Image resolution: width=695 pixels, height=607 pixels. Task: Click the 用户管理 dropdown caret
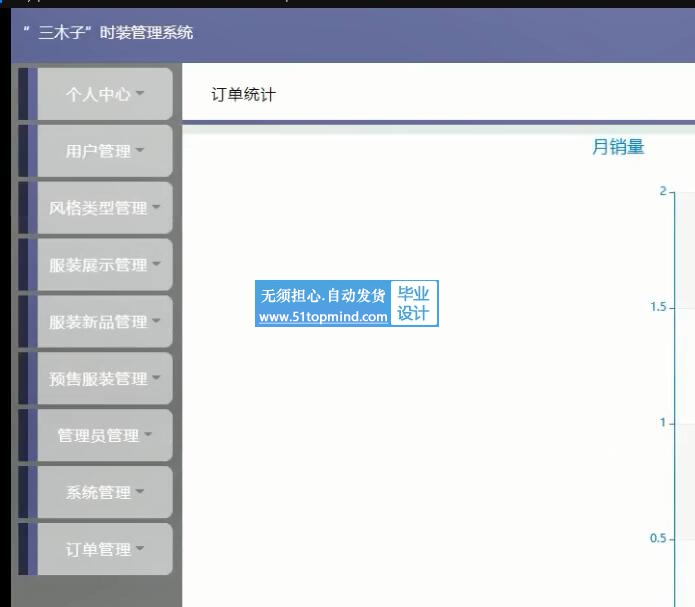click(x=140, y=151)
